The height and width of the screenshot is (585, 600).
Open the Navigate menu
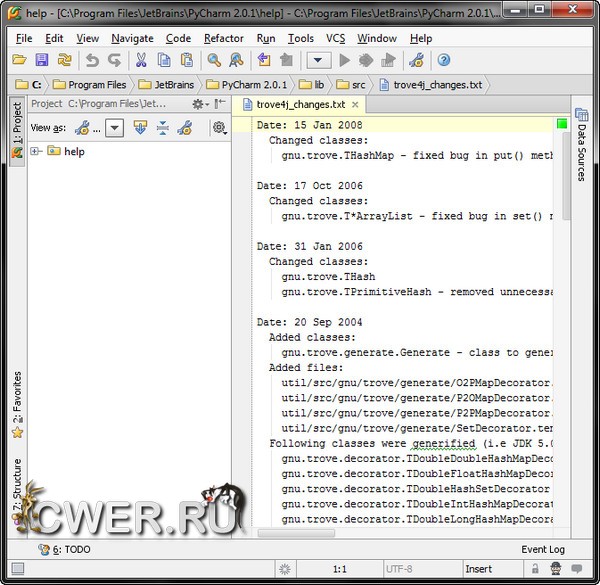click(132, 38)
